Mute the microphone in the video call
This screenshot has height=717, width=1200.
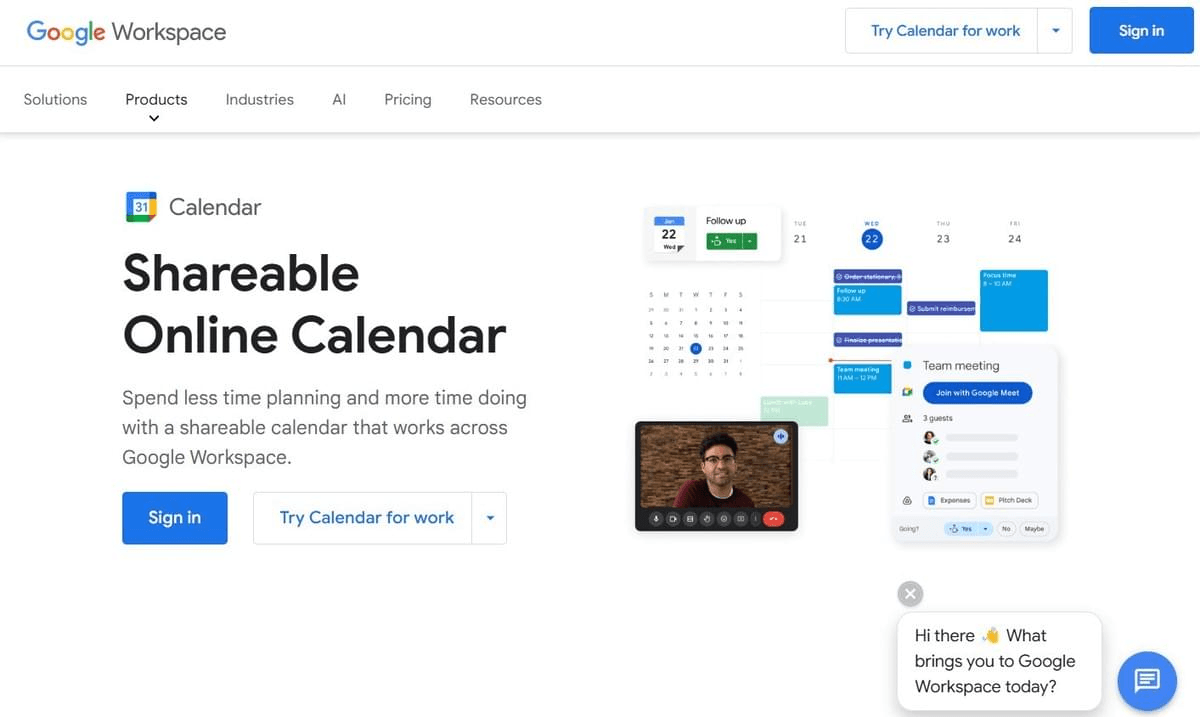(656, 519)
